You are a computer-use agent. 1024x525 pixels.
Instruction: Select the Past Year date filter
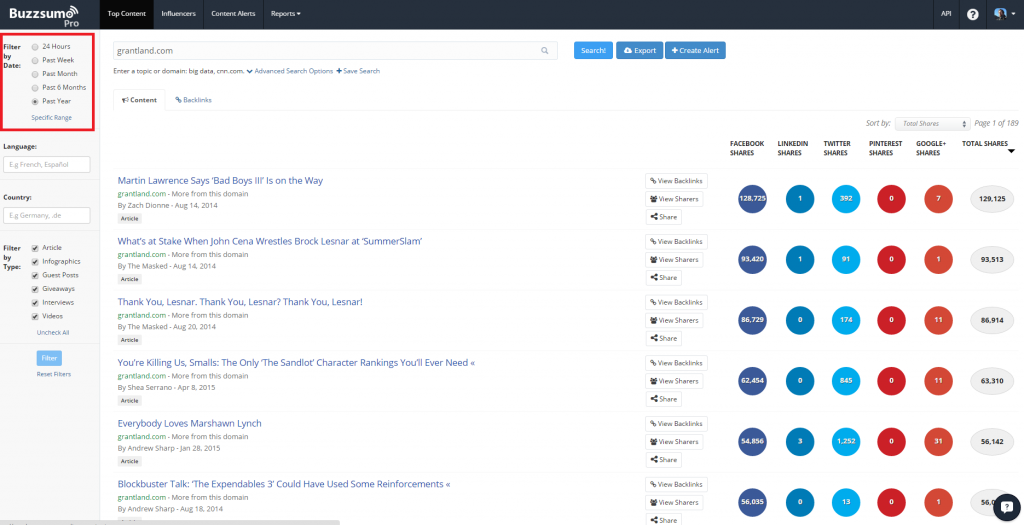pyautogui.click(x=35, y=102)
